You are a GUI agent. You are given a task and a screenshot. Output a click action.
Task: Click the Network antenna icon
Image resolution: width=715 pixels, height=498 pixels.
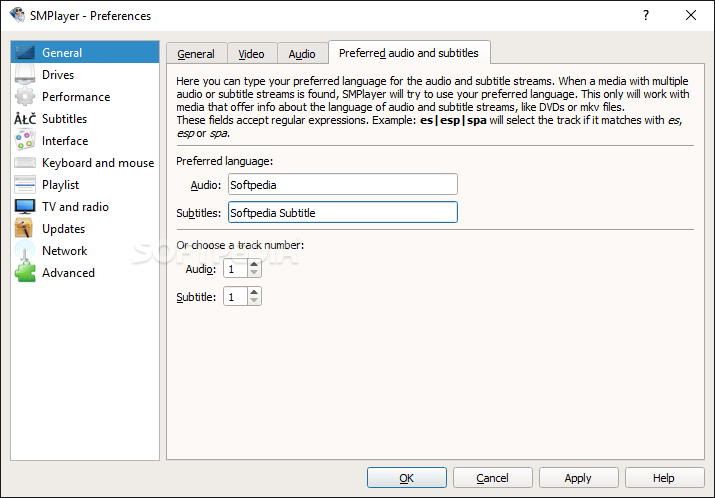(25, 250)
